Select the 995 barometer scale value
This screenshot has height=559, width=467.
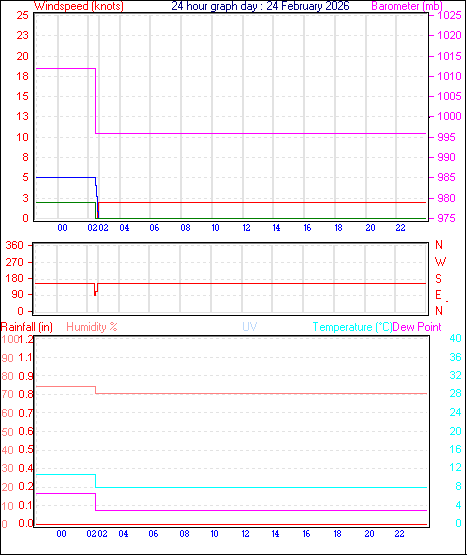446,137
